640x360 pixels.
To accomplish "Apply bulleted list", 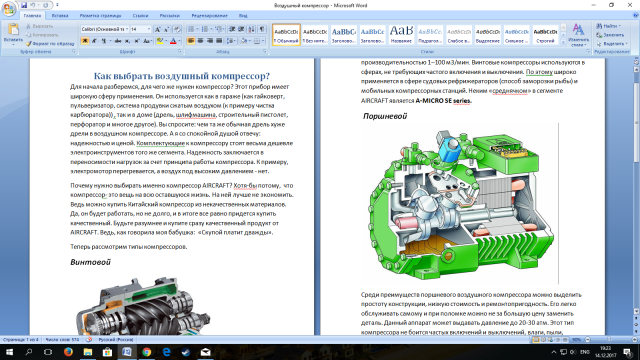I will click(x=191, y=29).
